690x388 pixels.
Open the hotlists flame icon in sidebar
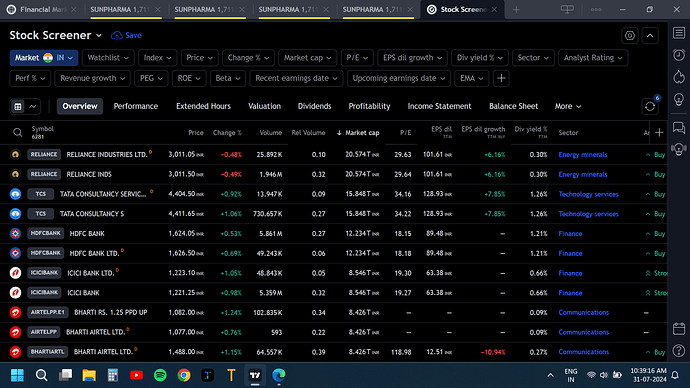(679, 77)
